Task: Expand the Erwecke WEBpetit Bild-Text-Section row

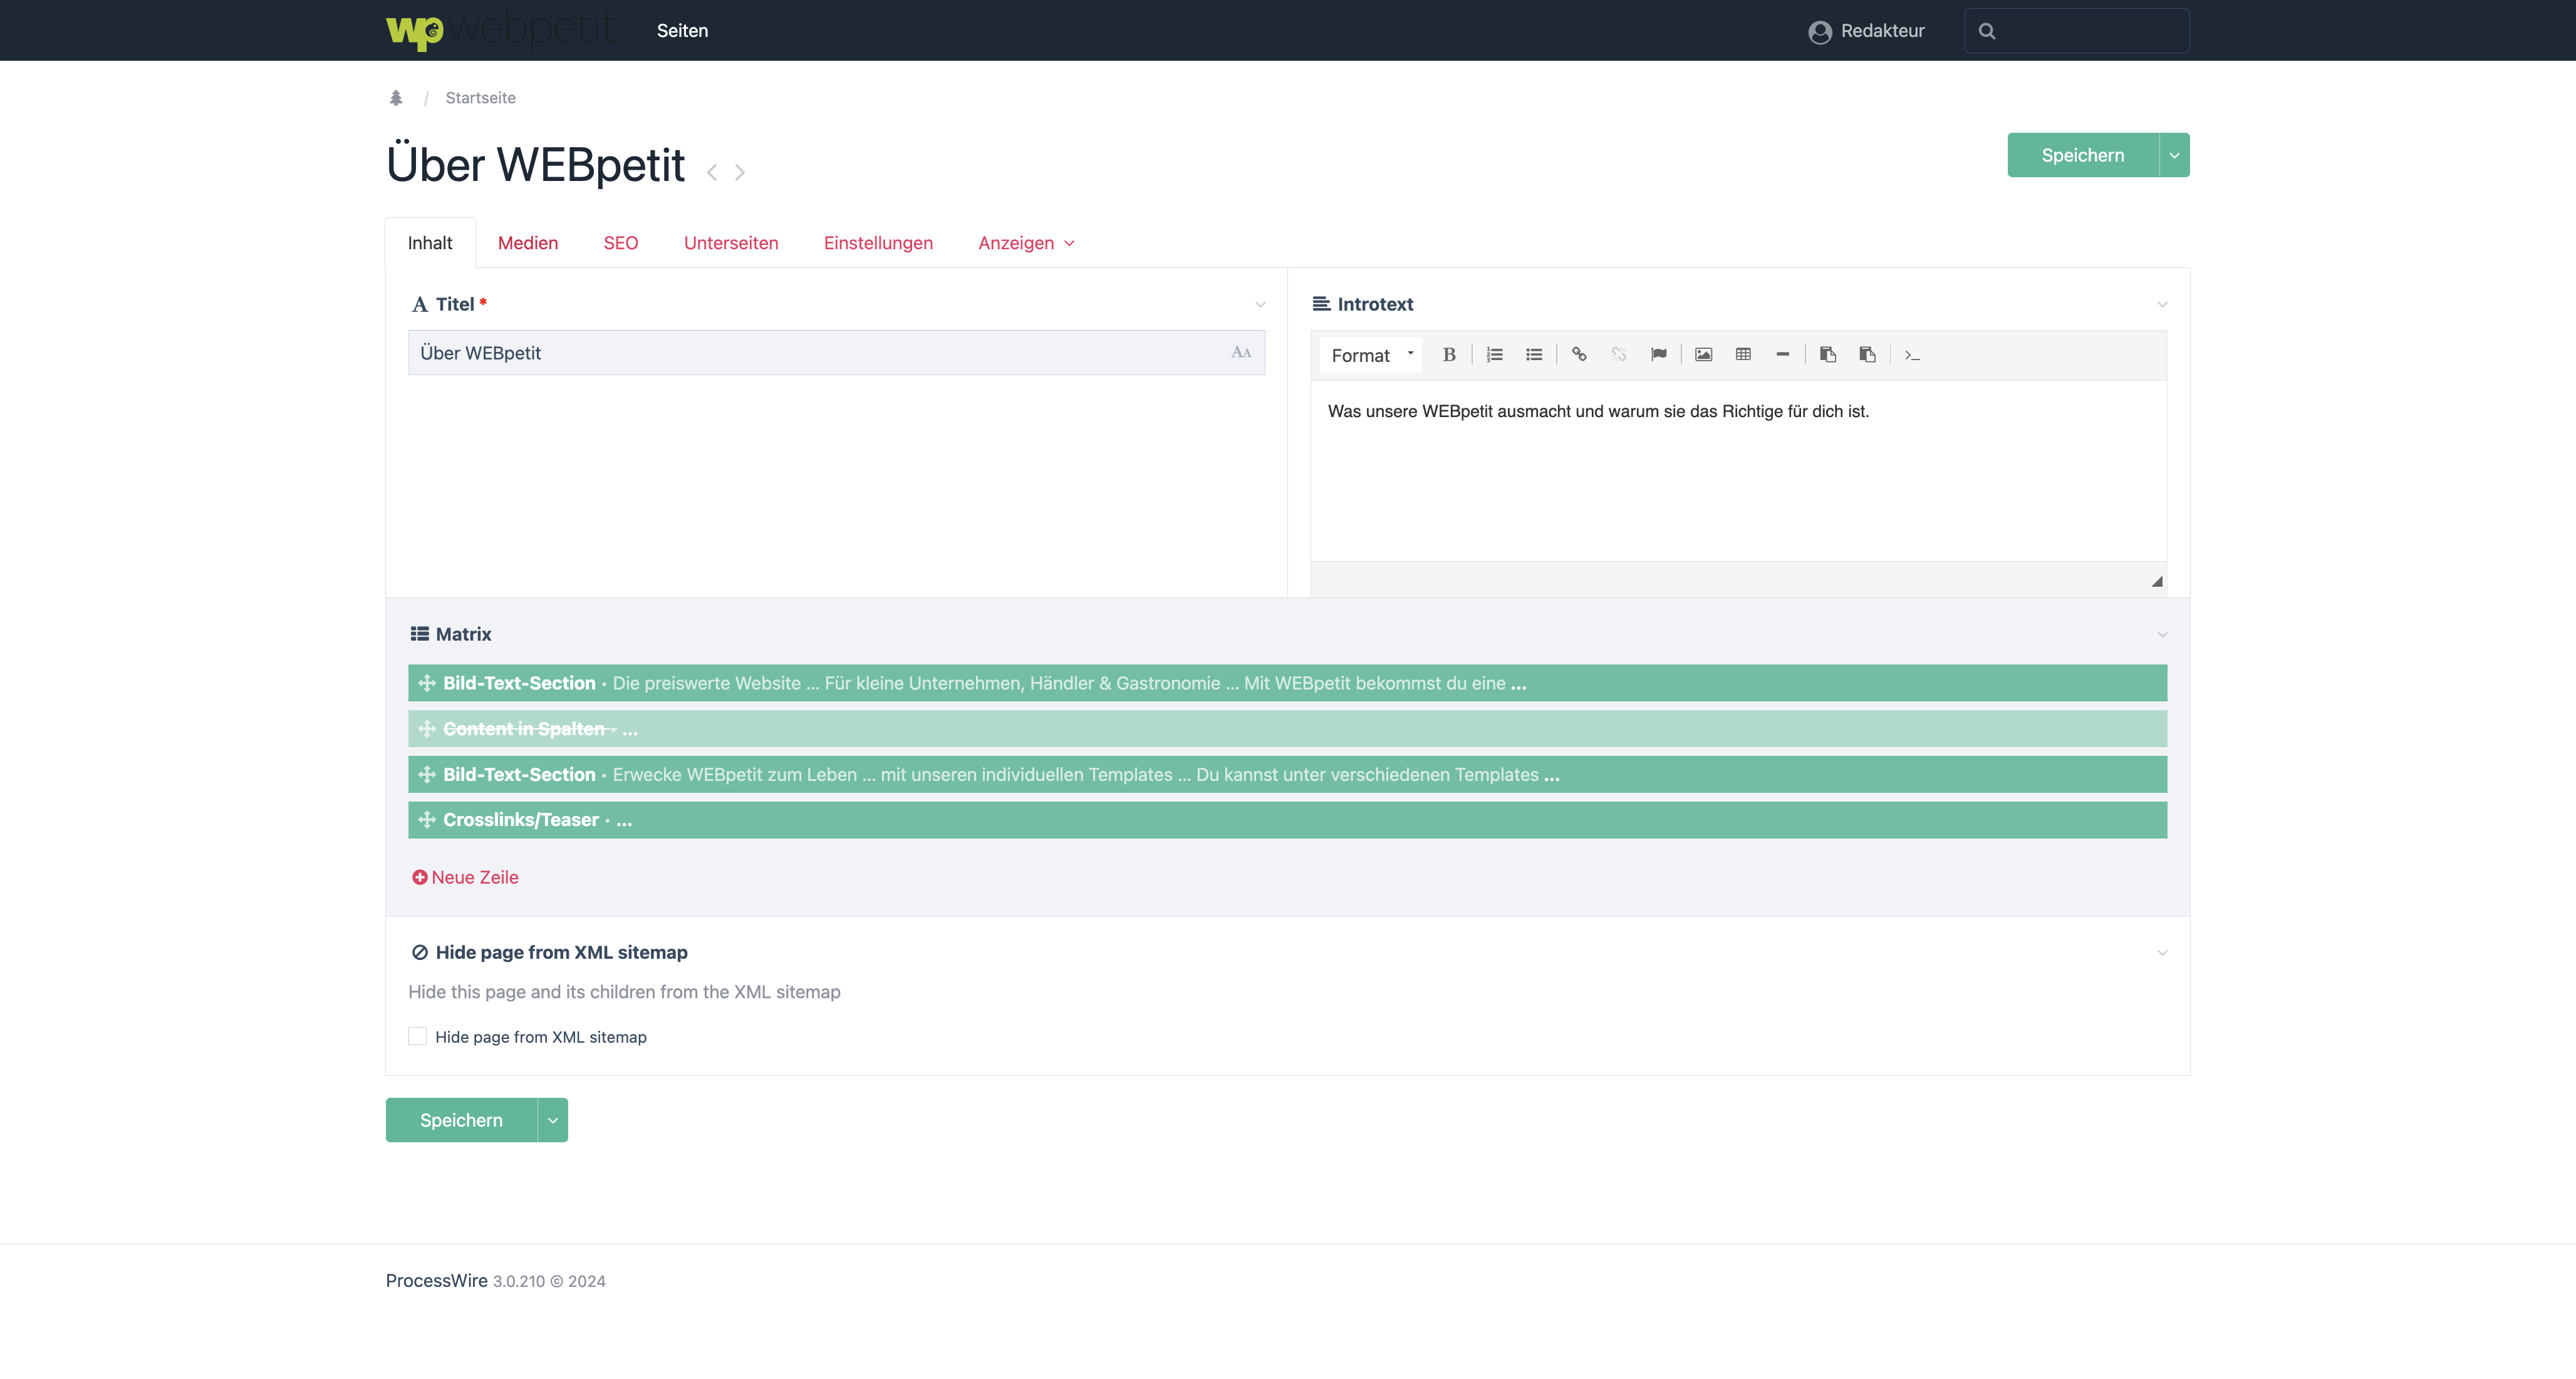Action: tap(1287, 775)
